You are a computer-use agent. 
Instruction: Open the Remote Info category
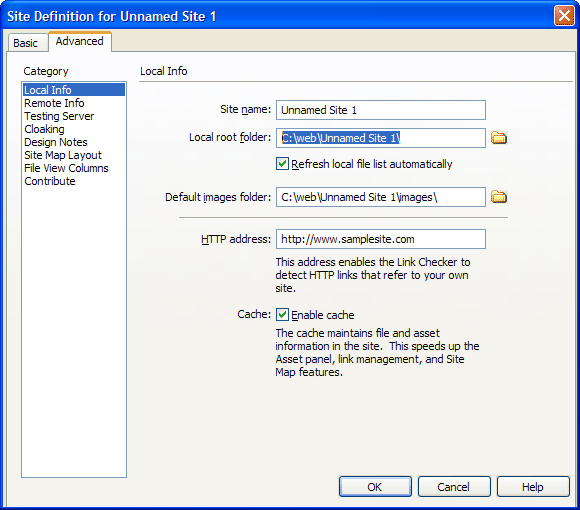point(54,103)
